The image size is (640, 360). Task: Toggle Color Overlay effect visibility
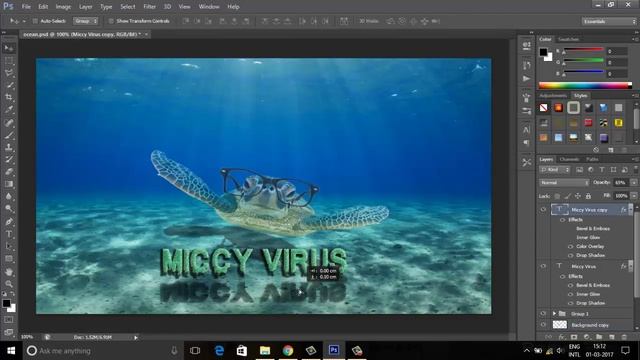coord(570,247)
